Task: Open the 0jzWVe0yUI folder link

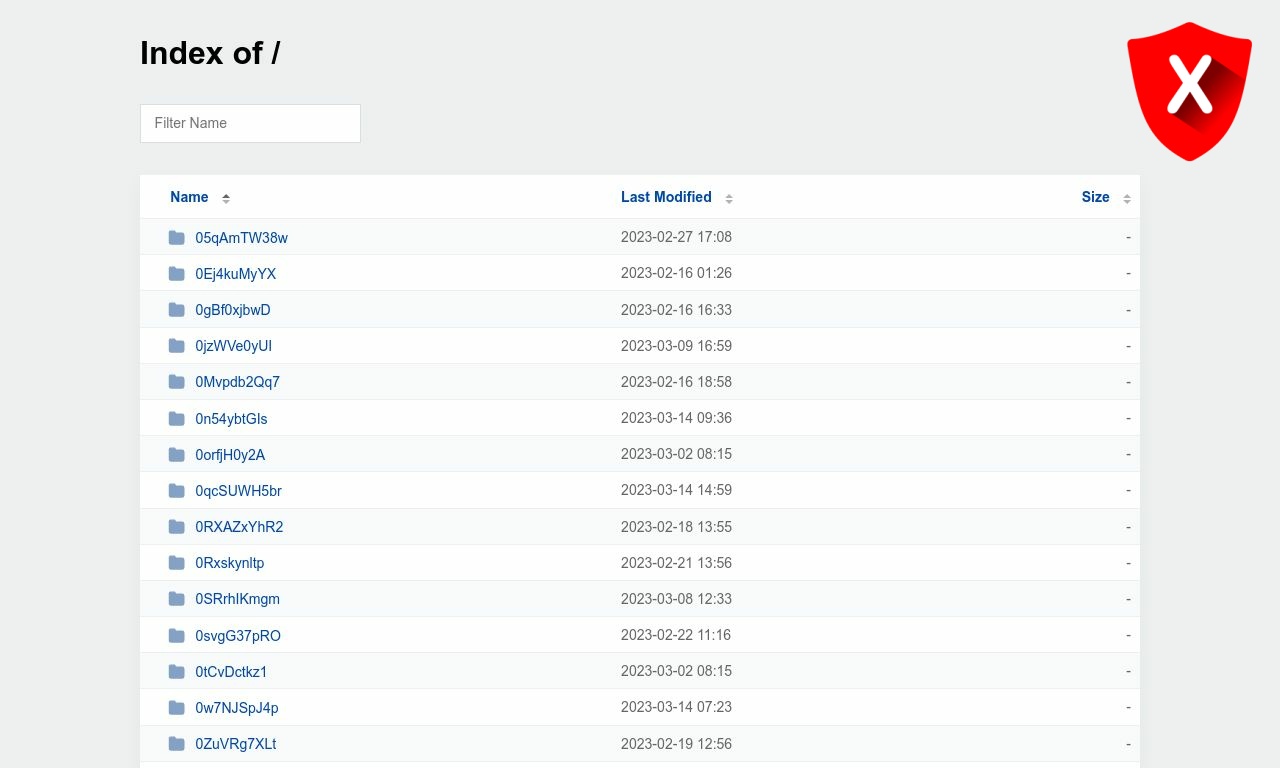Action: coord(233,346)
